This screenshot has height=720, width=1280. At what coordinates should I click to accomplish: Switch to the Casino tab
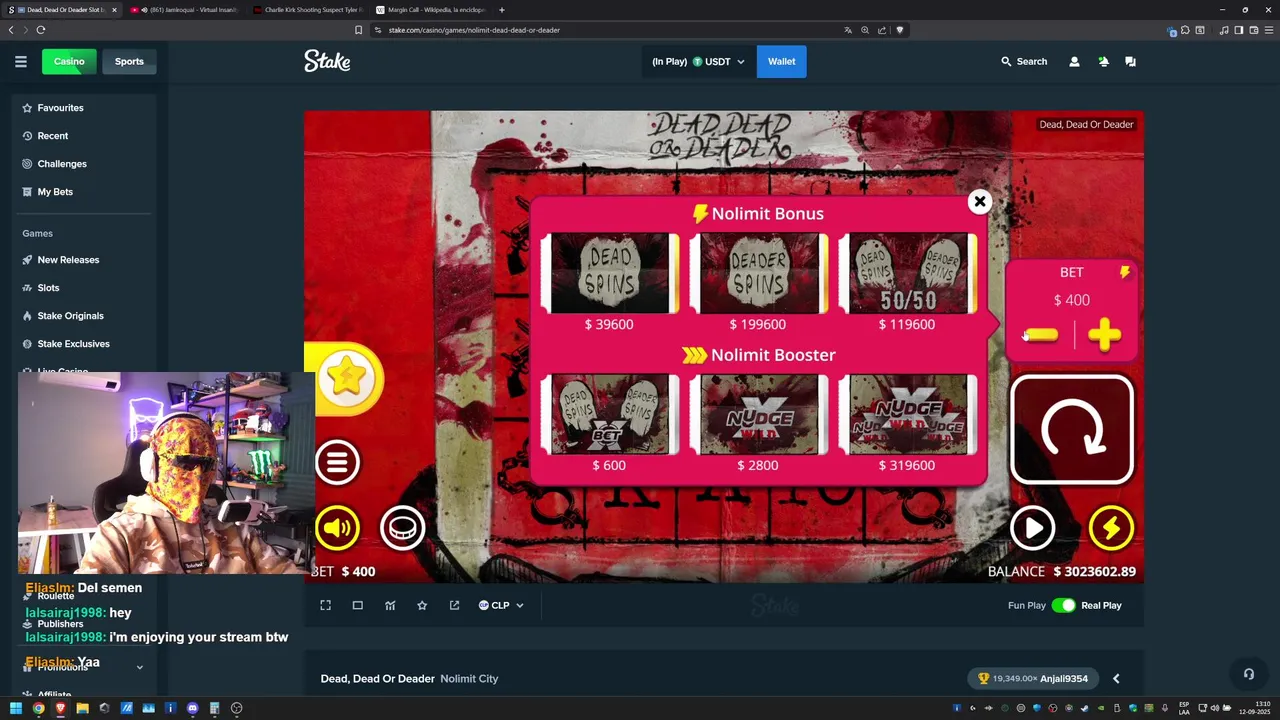69,62
